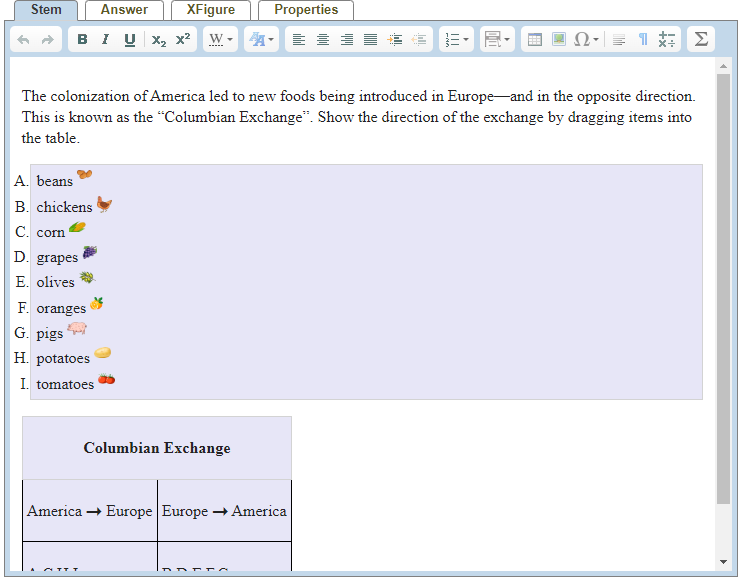738x584 pixels.
Task: Decrease paragraph indent
Action: click(x=418, y=40)
